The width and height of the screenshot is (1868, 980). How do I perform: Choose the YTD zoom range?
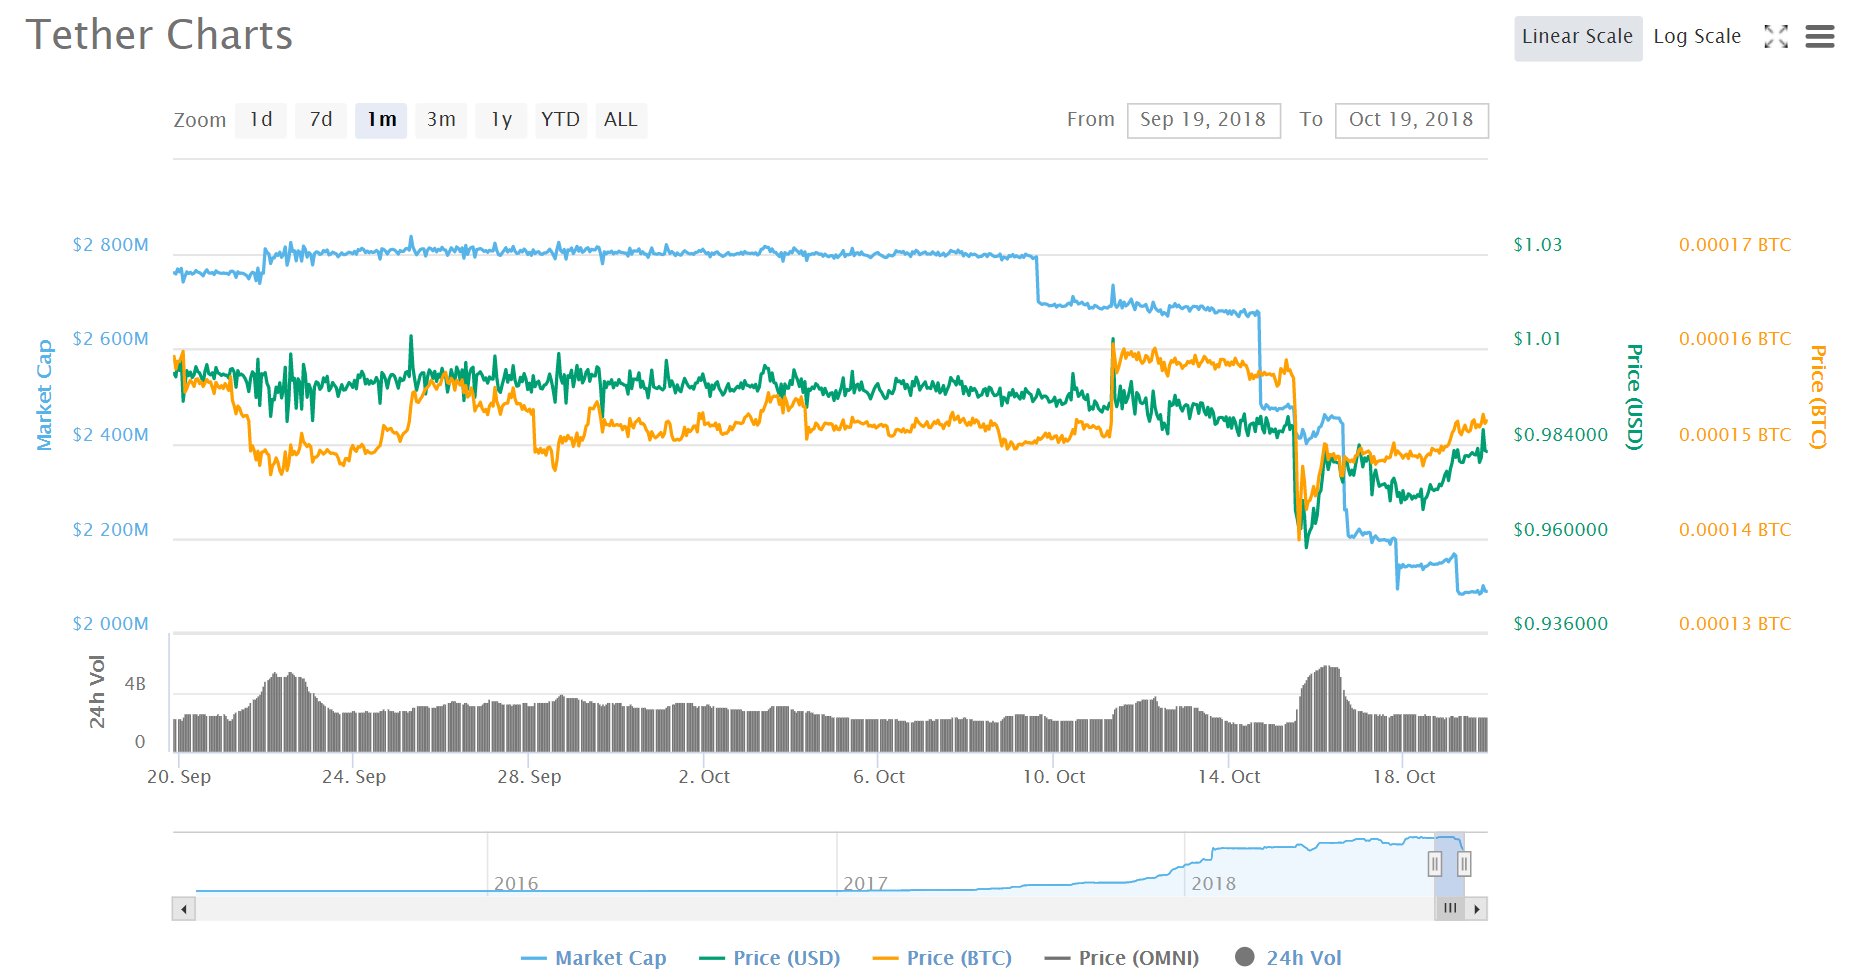[x=561, y=120]
